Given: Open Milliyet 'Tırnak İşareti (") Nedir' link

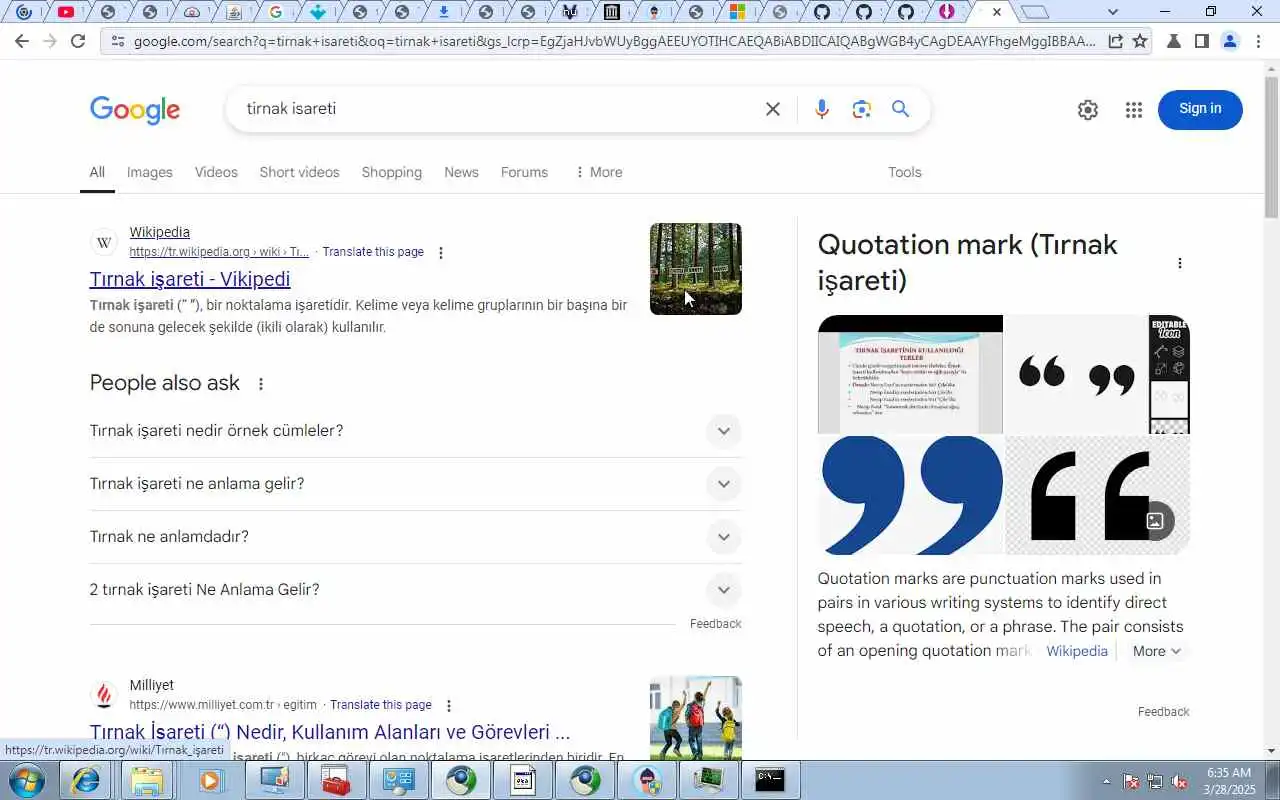Looking at the screenshot, I should click(330, 732).
